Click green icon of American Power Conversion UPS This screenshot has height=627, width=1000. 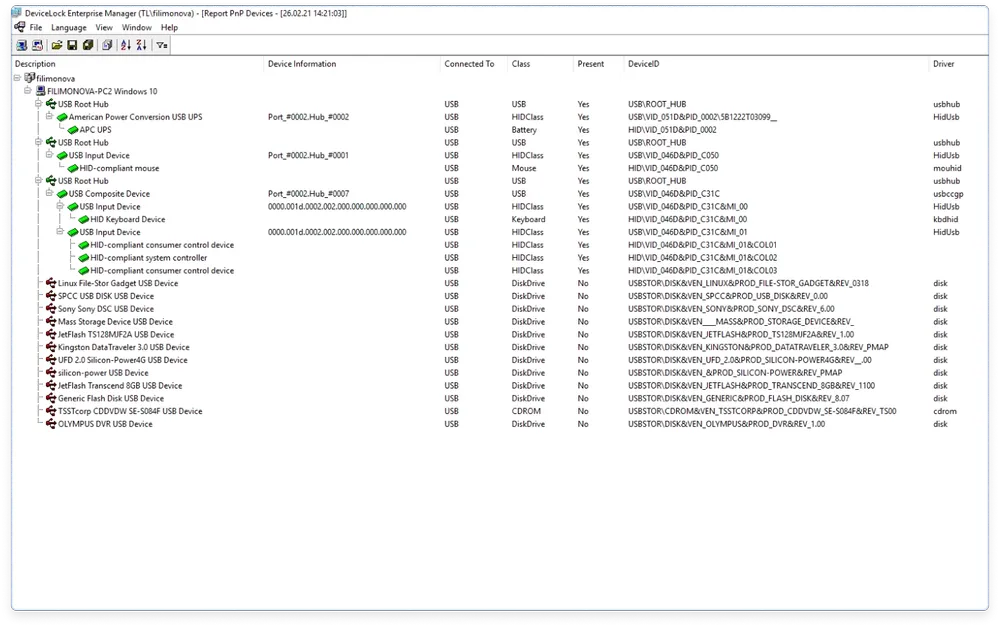click(62, 117)
